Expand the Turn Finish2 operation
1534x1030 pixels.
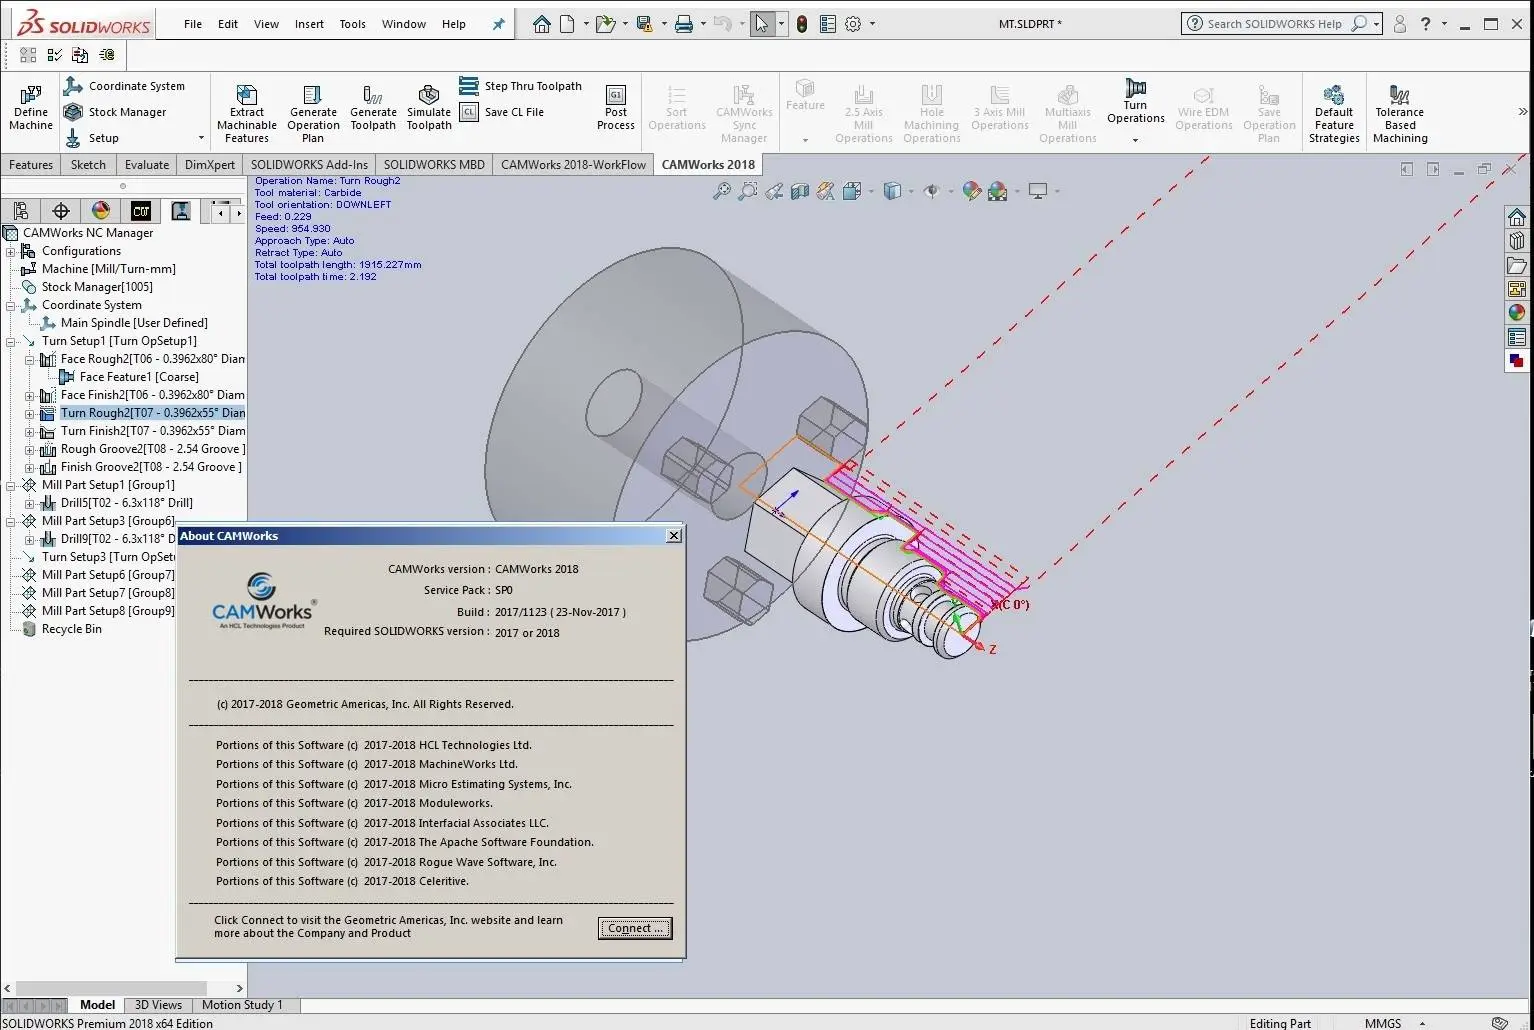[30, 431]
